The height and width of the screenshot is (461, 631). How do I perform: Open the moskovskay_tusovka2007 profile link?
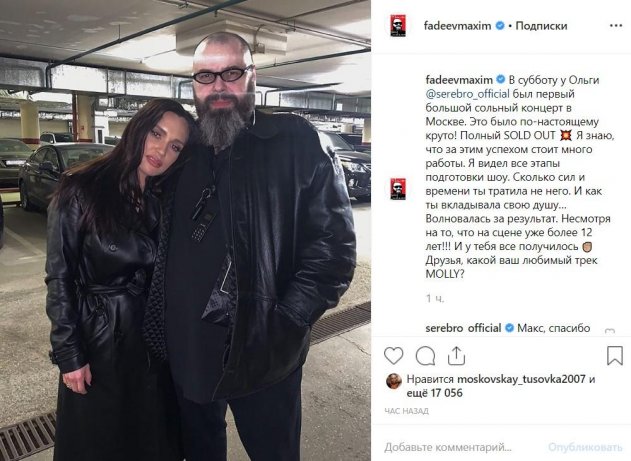521,379
